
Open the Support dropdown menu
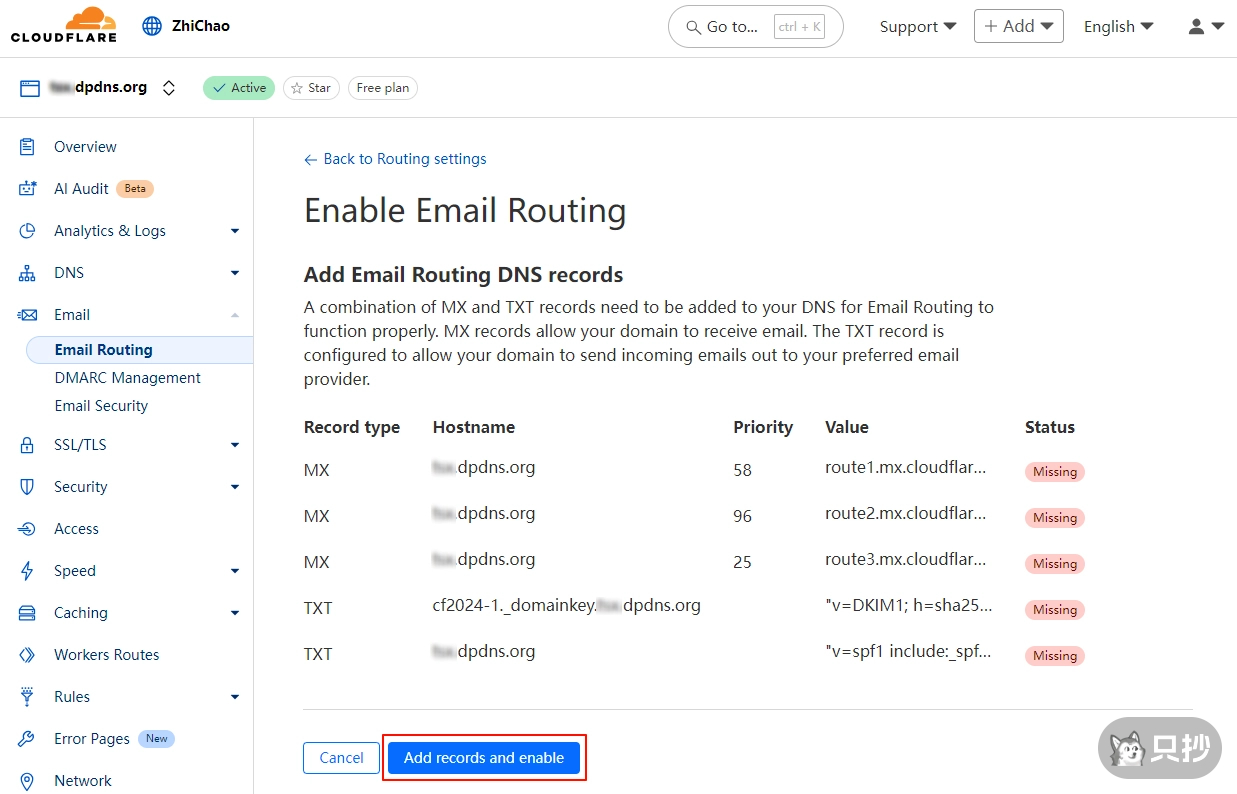tap(917, 27)
